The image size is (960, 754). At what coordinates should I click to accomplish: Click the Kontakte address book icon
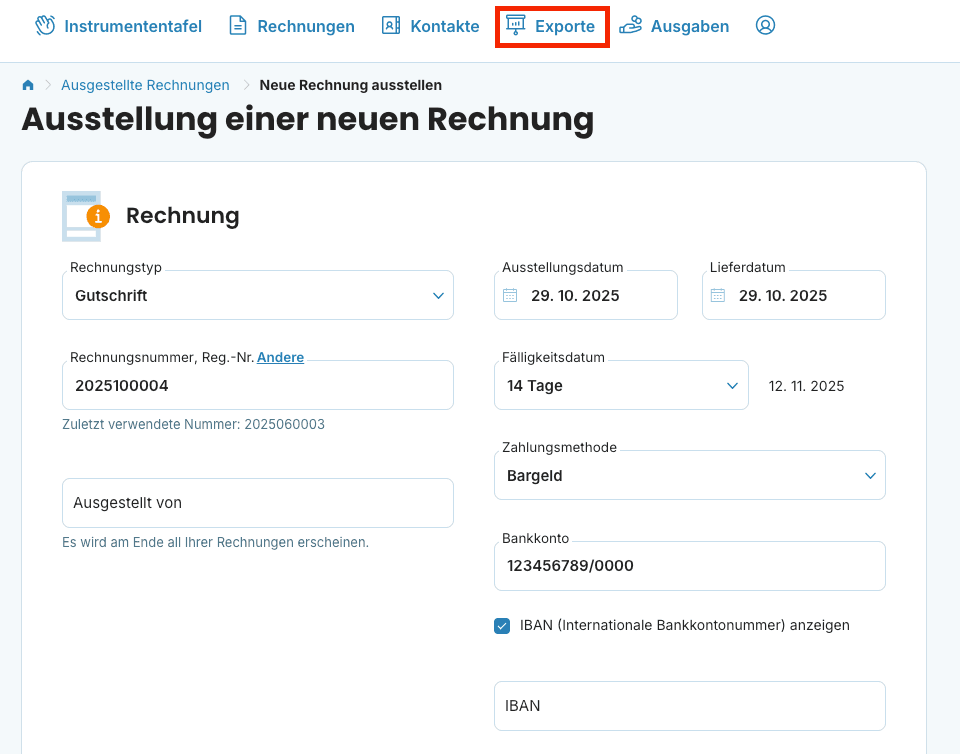coord(391,26)
